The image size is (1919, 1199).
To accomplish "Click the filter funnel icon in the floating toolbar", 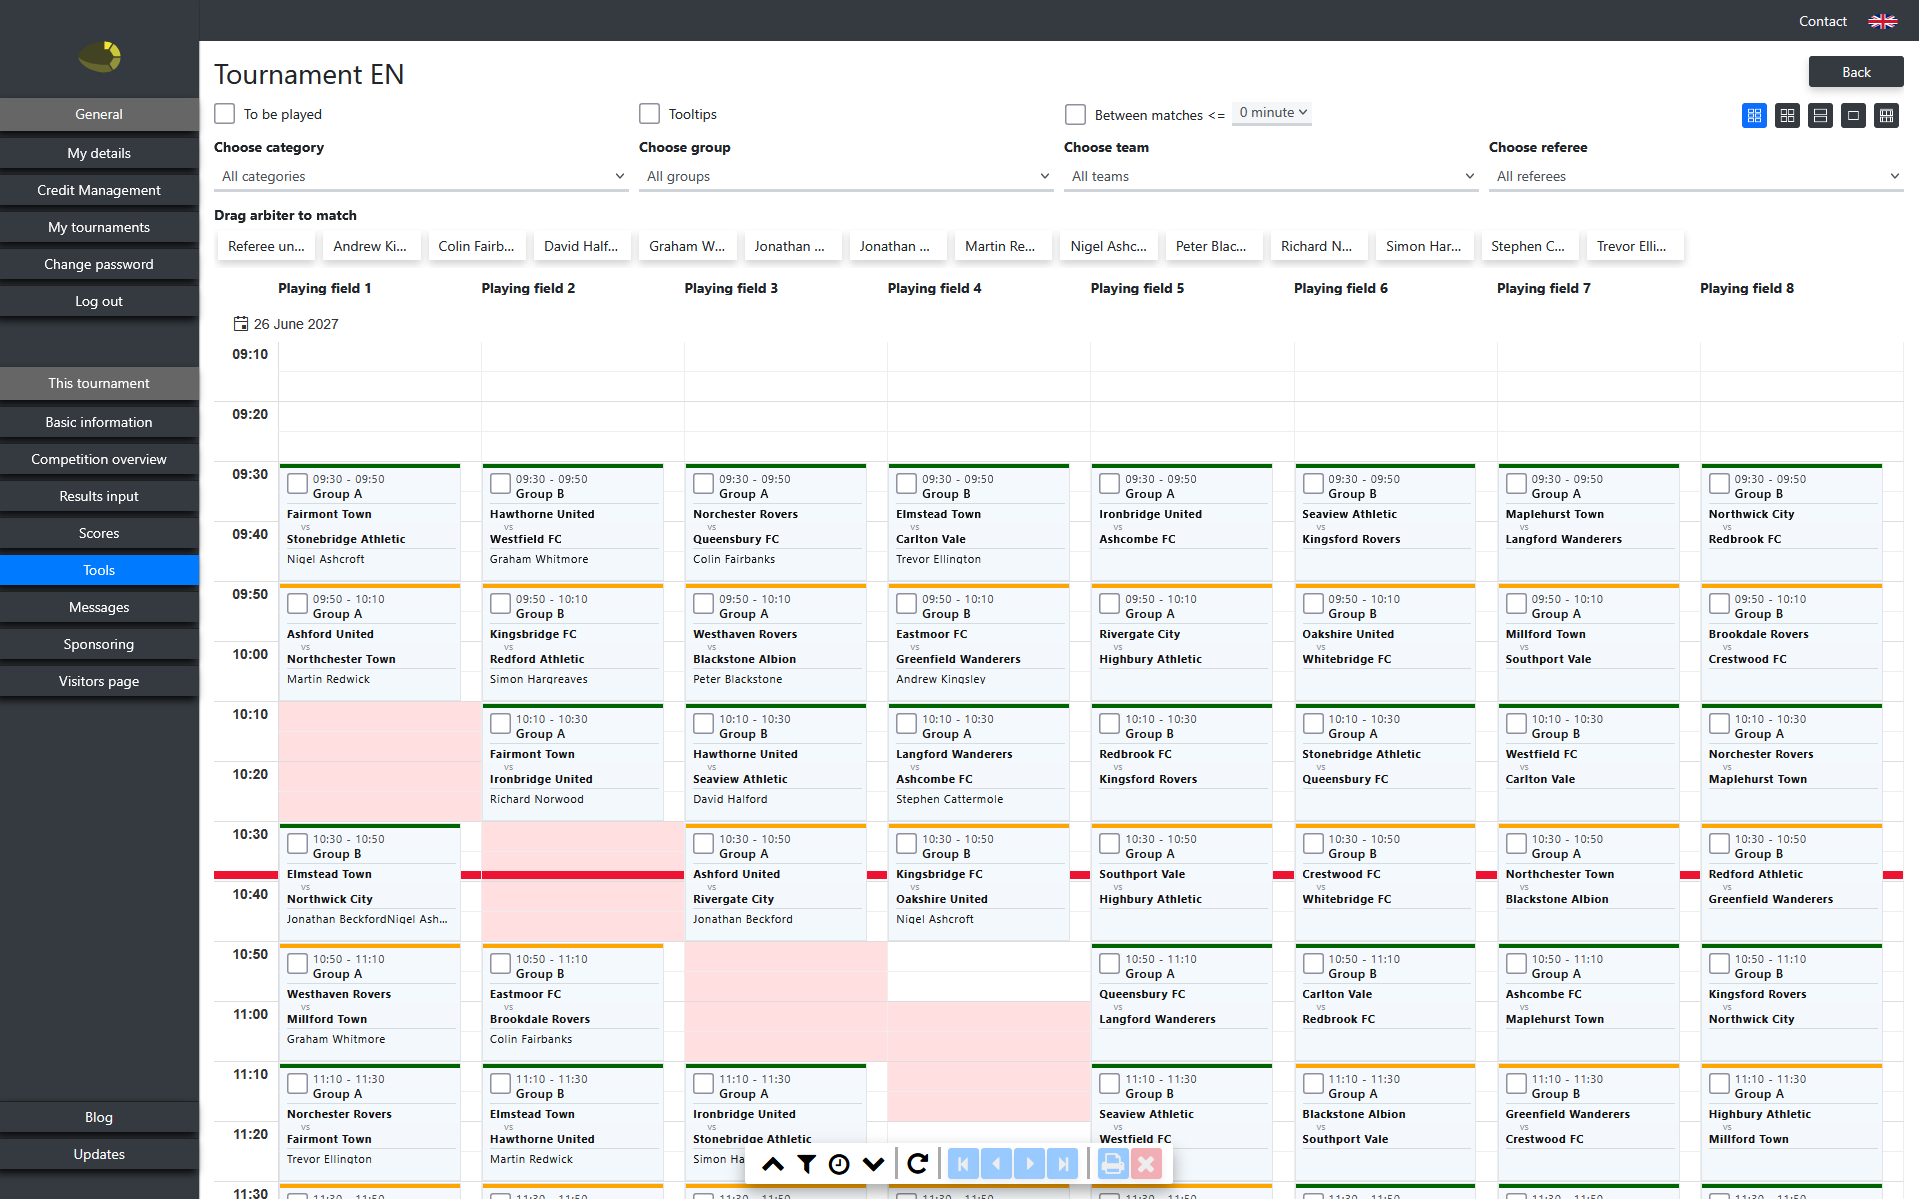I will point(806,1164).
